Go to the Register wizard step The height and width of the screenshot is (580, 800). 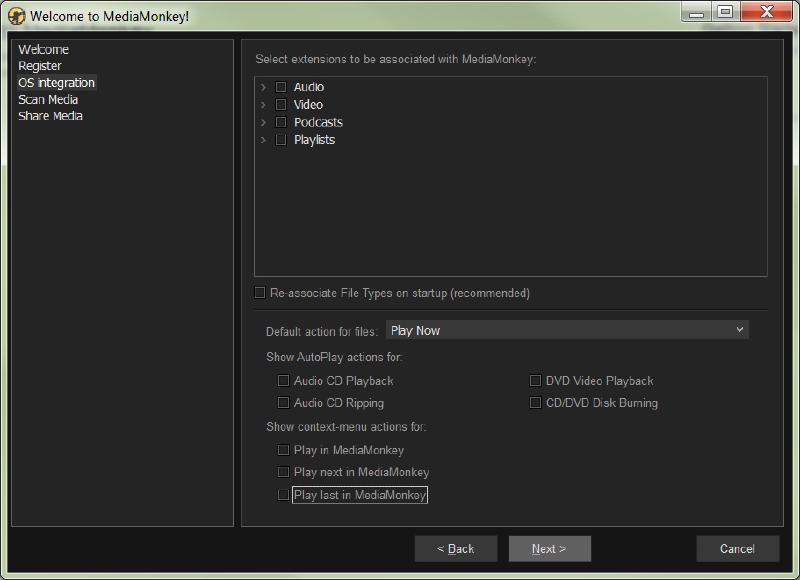[40, 66]
